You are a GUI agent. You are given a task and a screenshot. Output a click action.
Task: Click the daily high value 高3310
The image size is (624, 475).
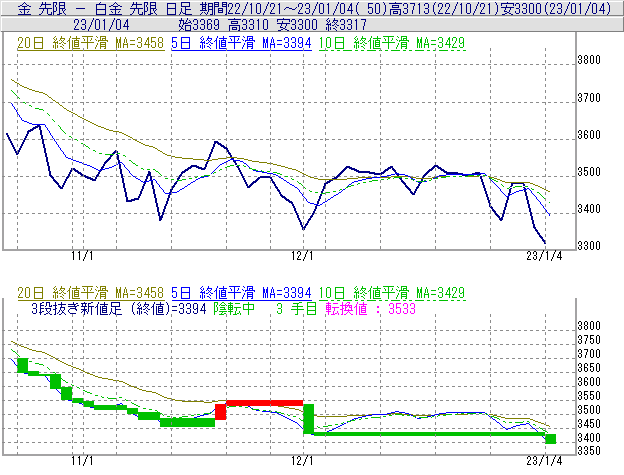(x=249, y=25)
